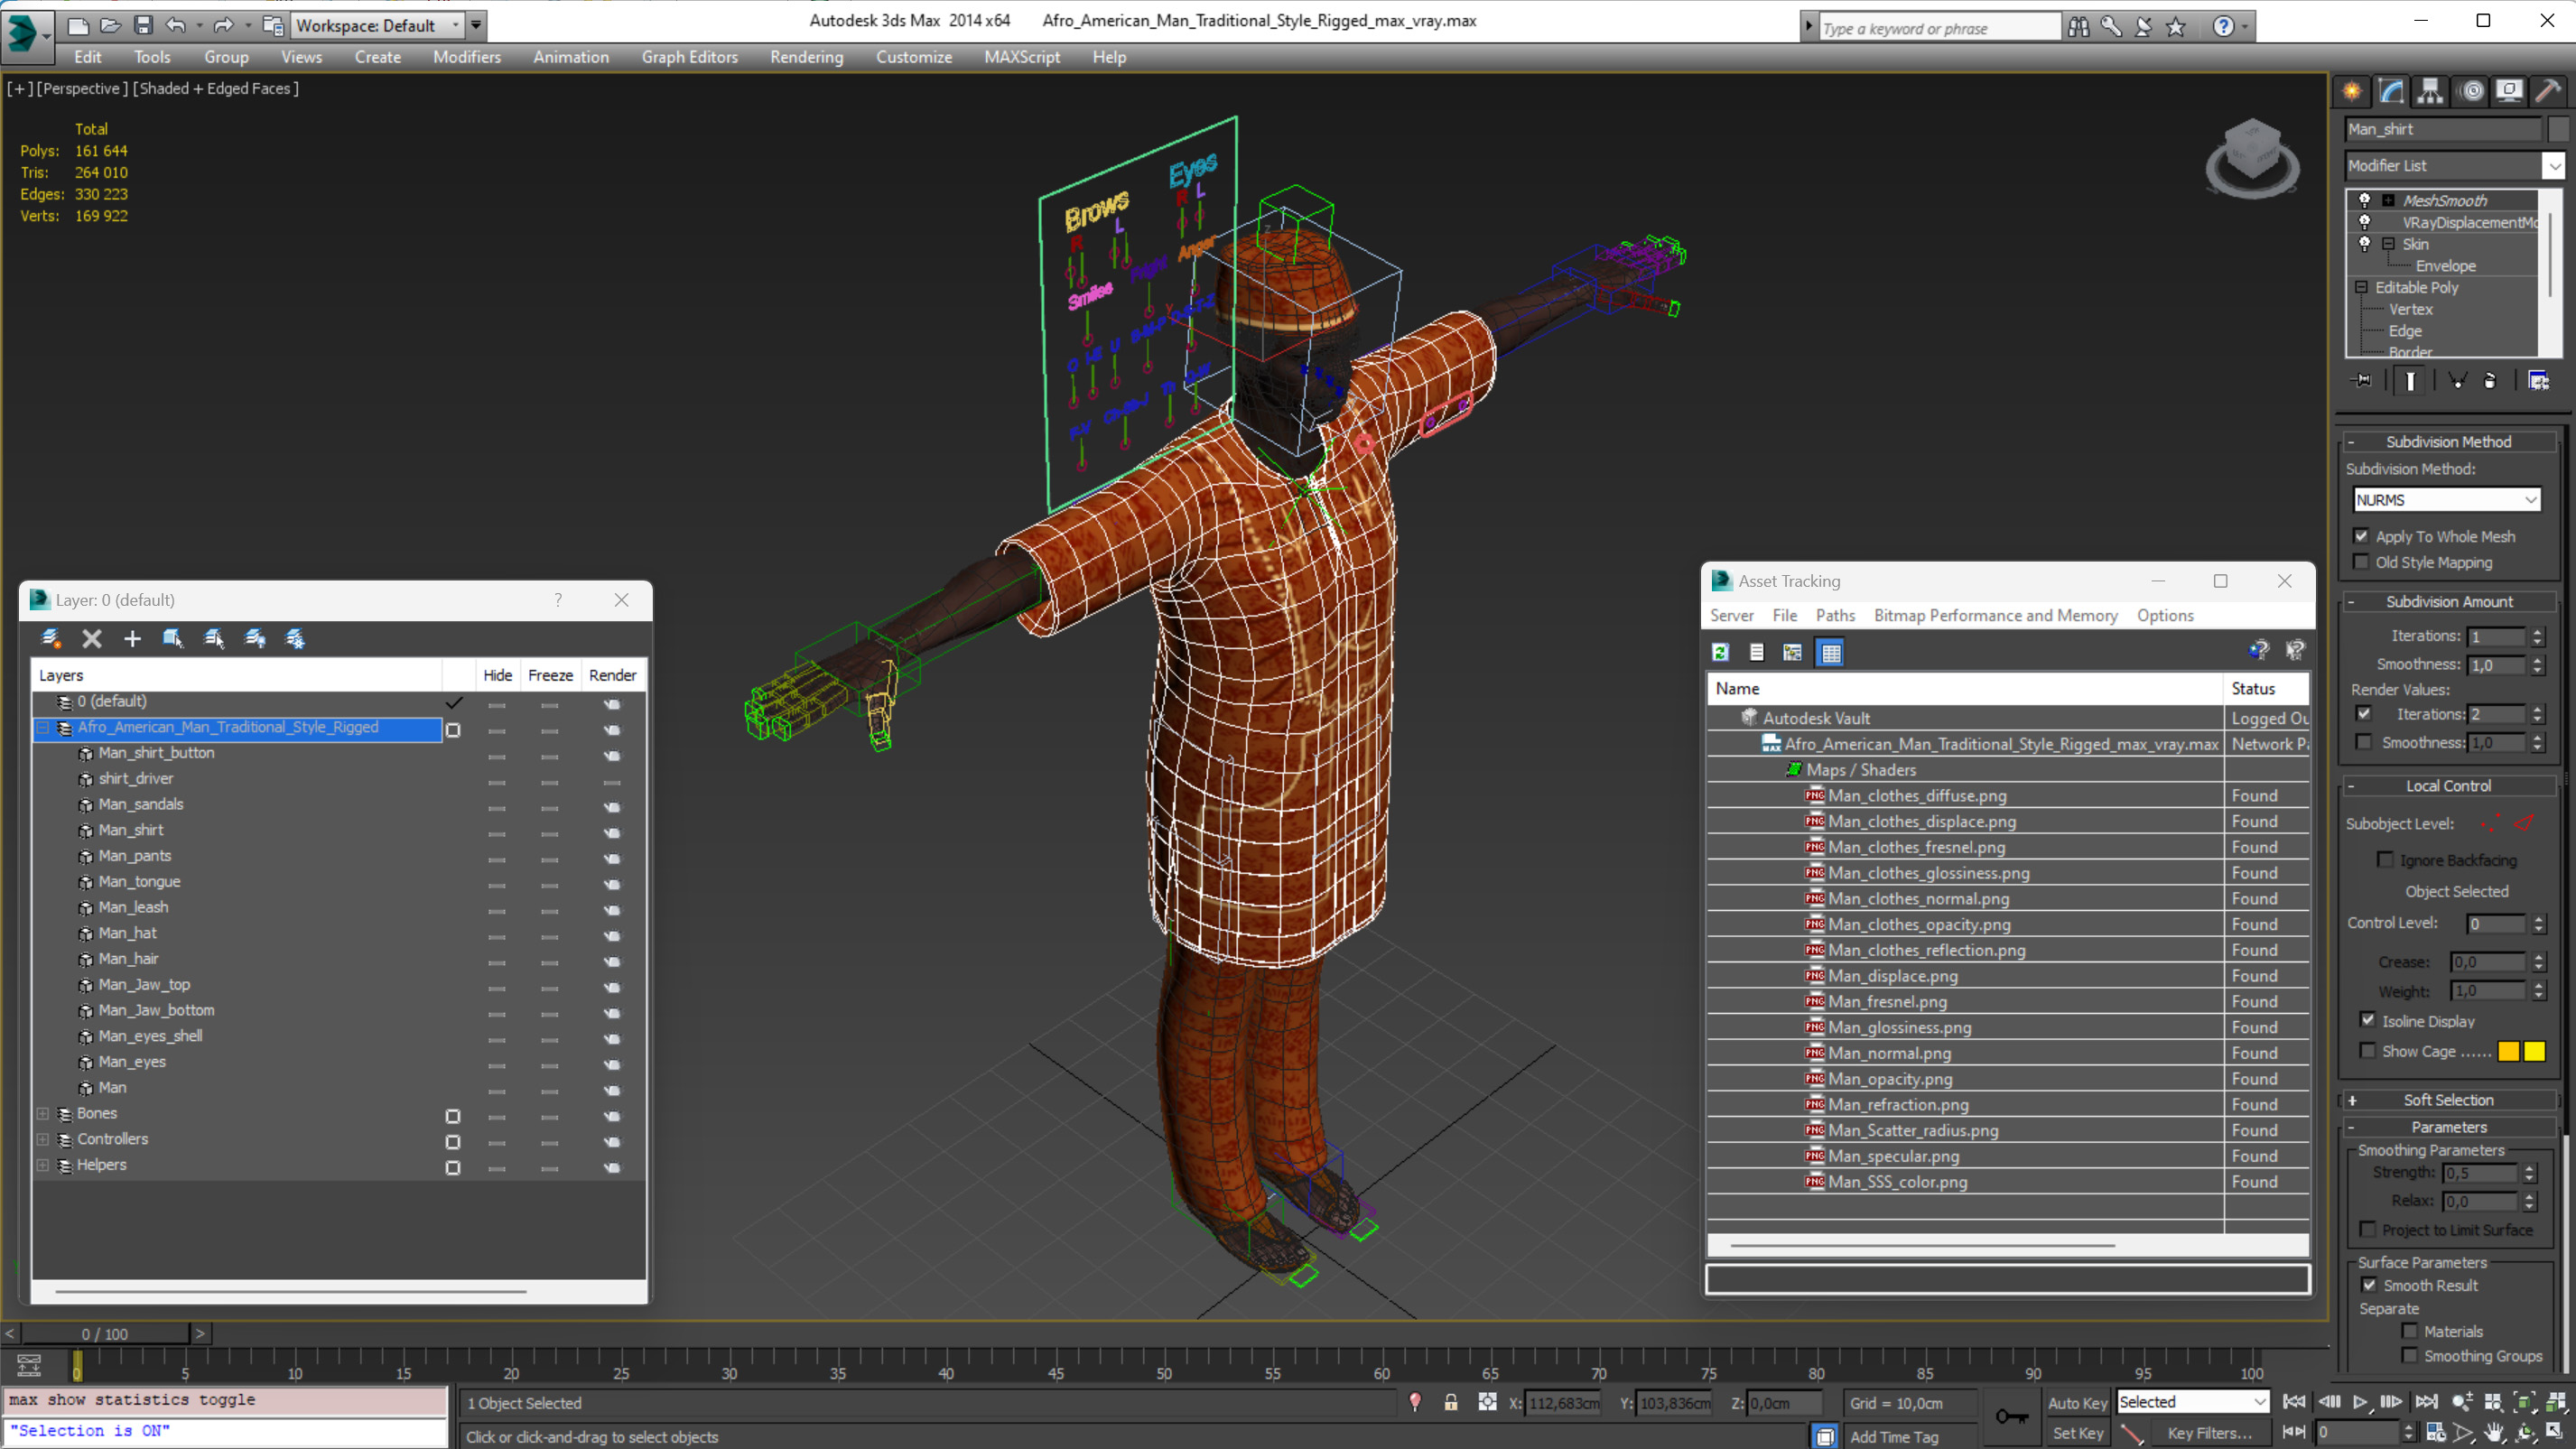
Task: Enable Ignore Backfacing checkbox
Action: click(2385, 860)
